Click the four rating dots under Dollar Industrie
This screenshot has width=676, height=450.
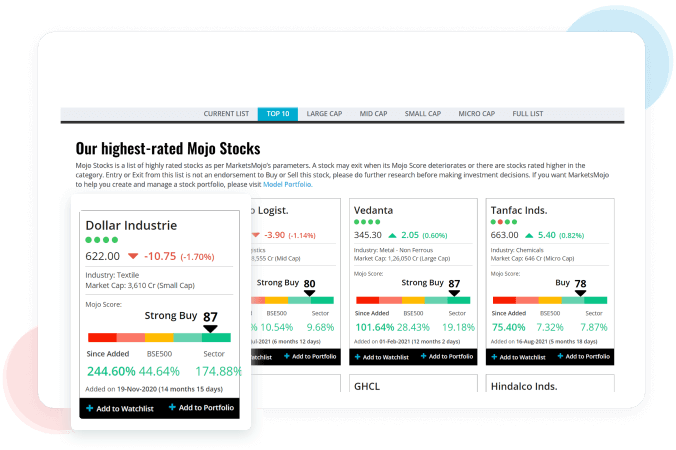tap(101, 240)
